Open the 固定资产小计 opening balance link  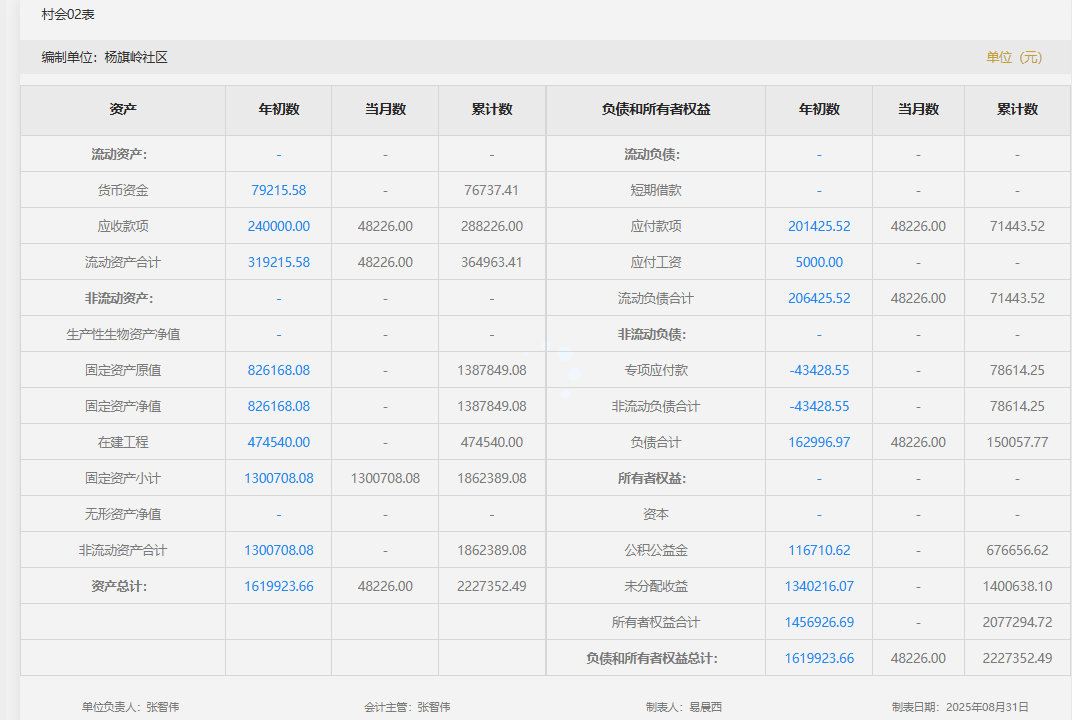[x=278, y=478]
